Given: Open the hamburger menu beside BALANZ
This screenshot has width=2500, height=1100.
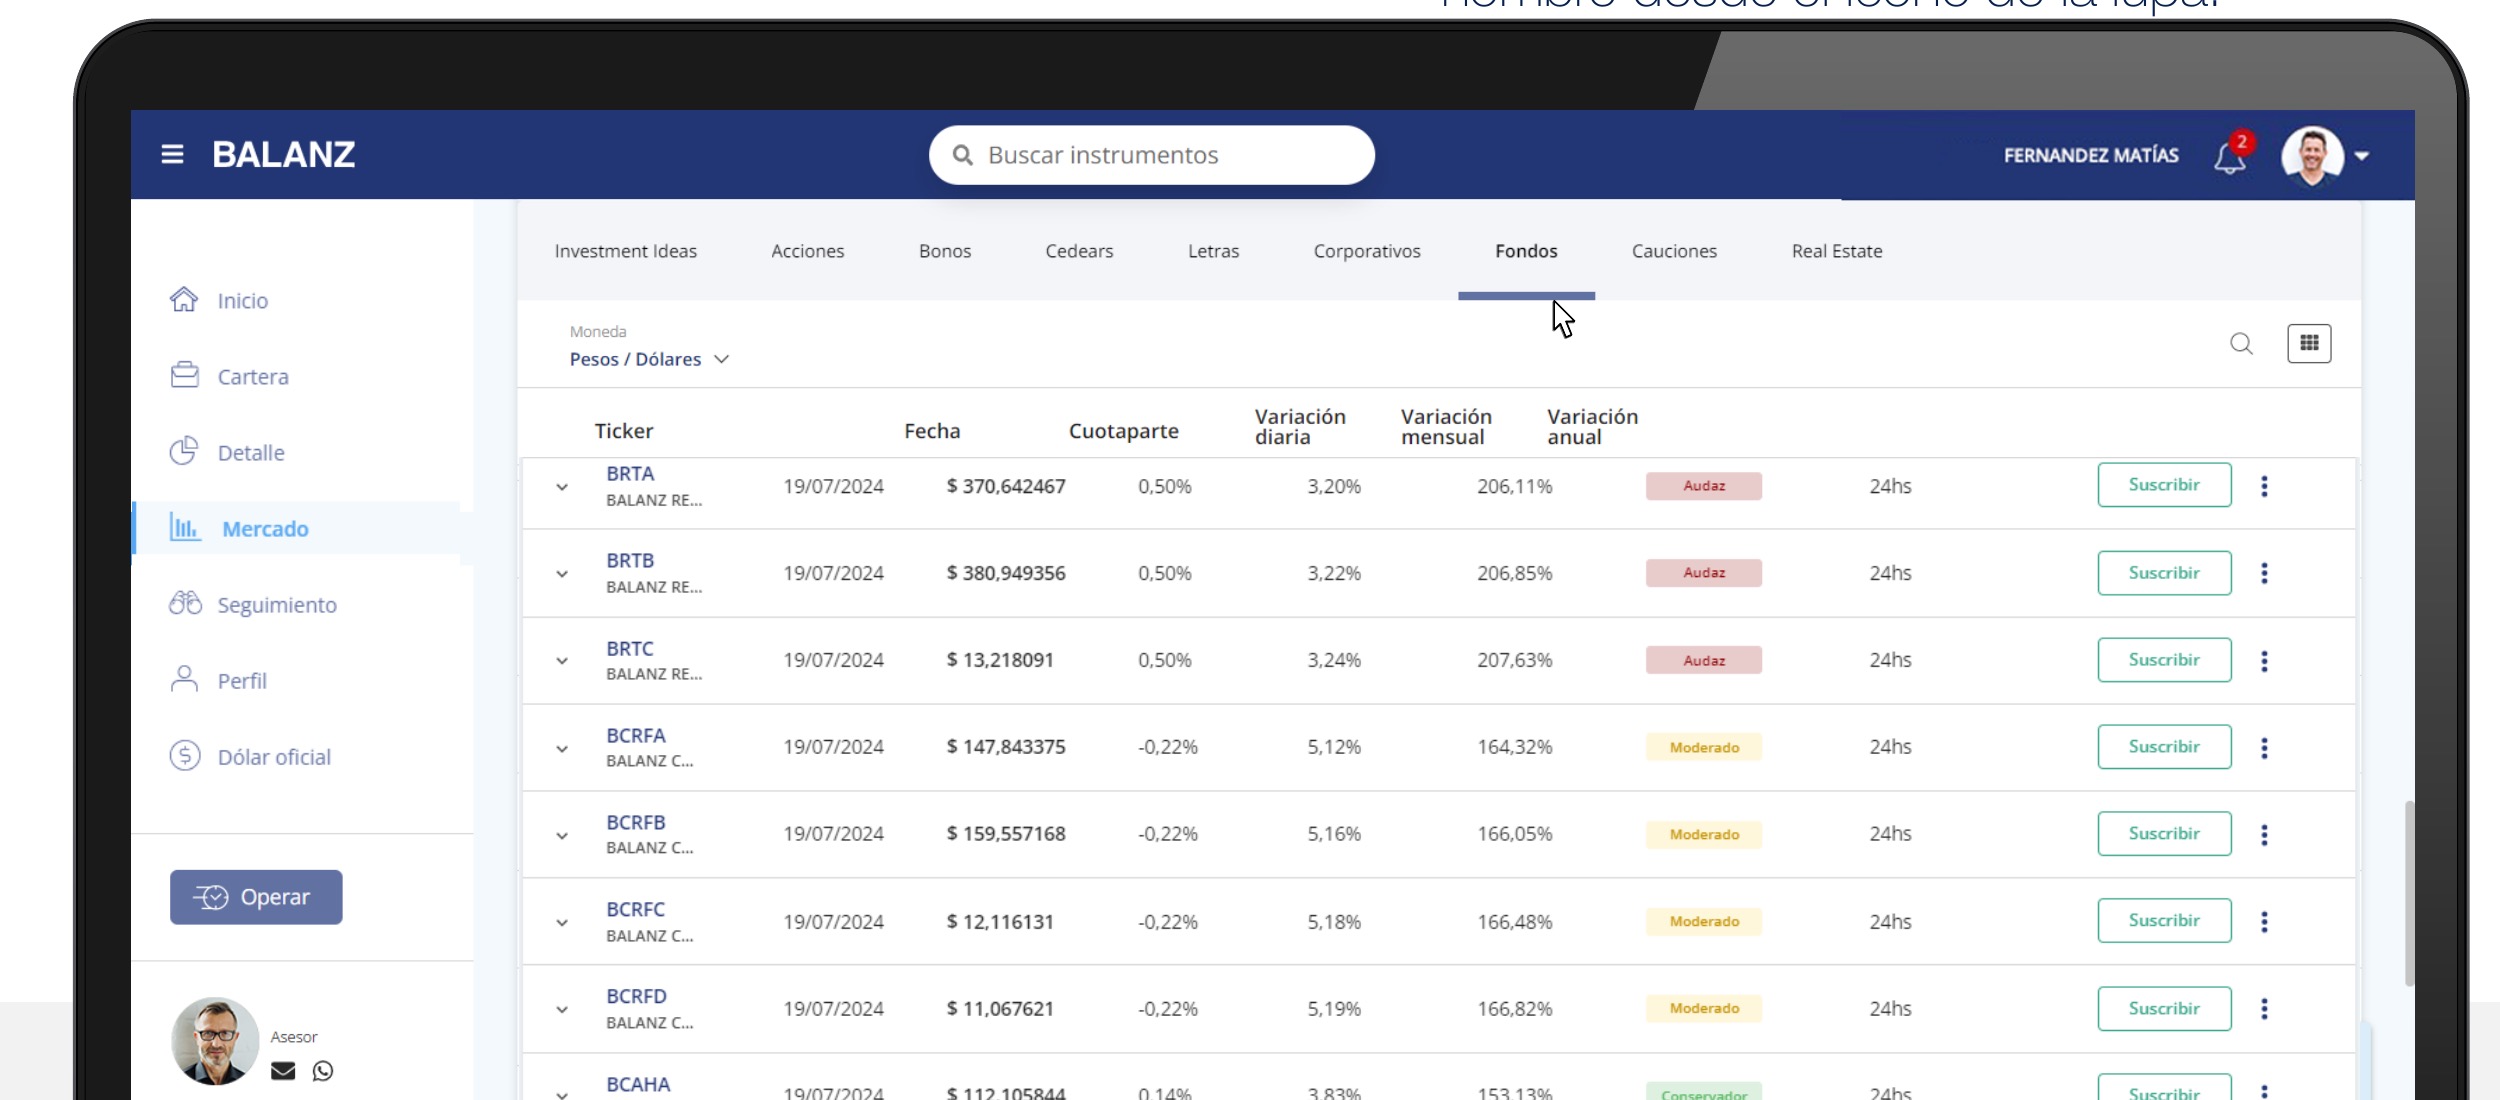Looking at the screenshot, I should (x=172, y=155).
